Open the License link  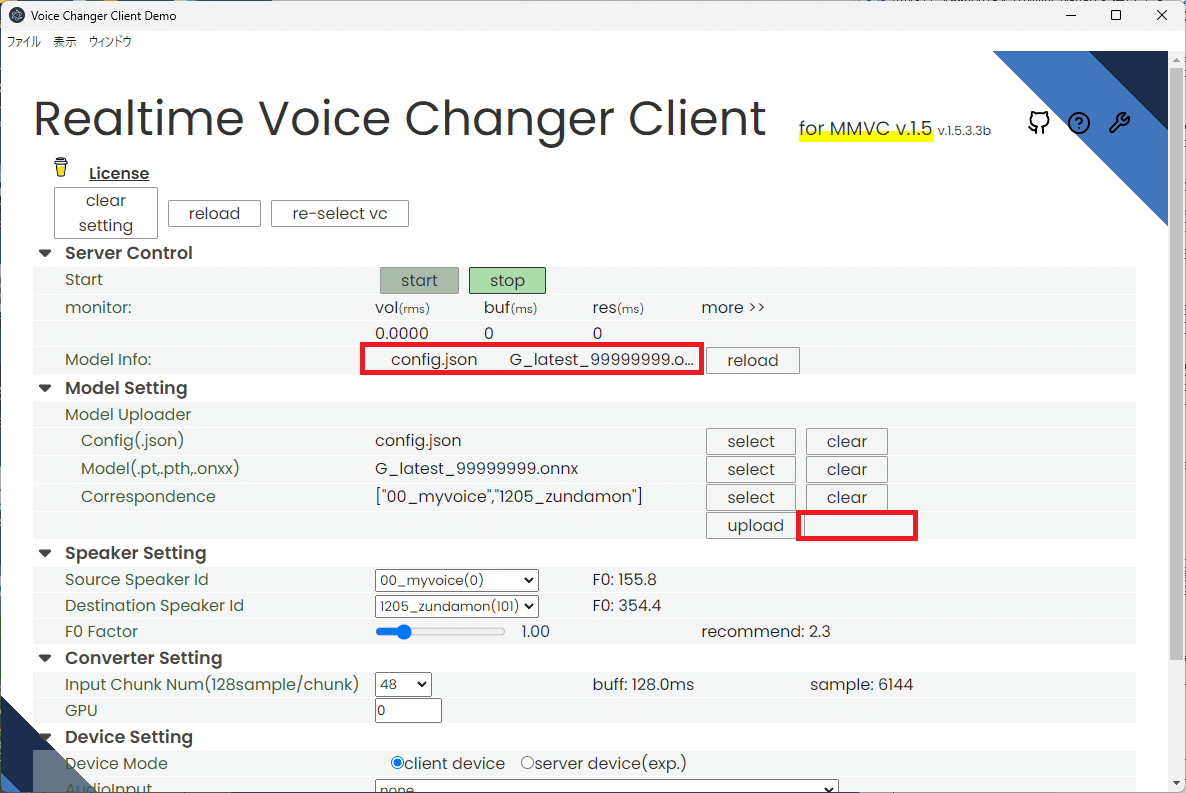click(119, 173)
